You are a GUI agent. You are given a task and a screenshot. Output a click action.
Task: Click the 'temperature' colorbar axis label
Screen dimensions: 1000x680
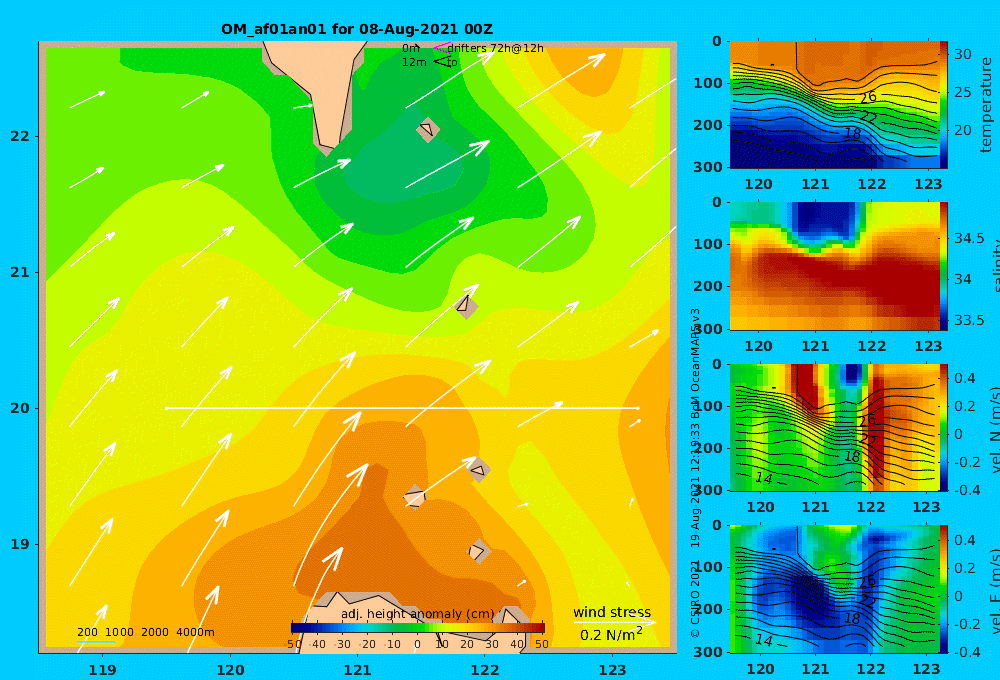coord(986,105)
